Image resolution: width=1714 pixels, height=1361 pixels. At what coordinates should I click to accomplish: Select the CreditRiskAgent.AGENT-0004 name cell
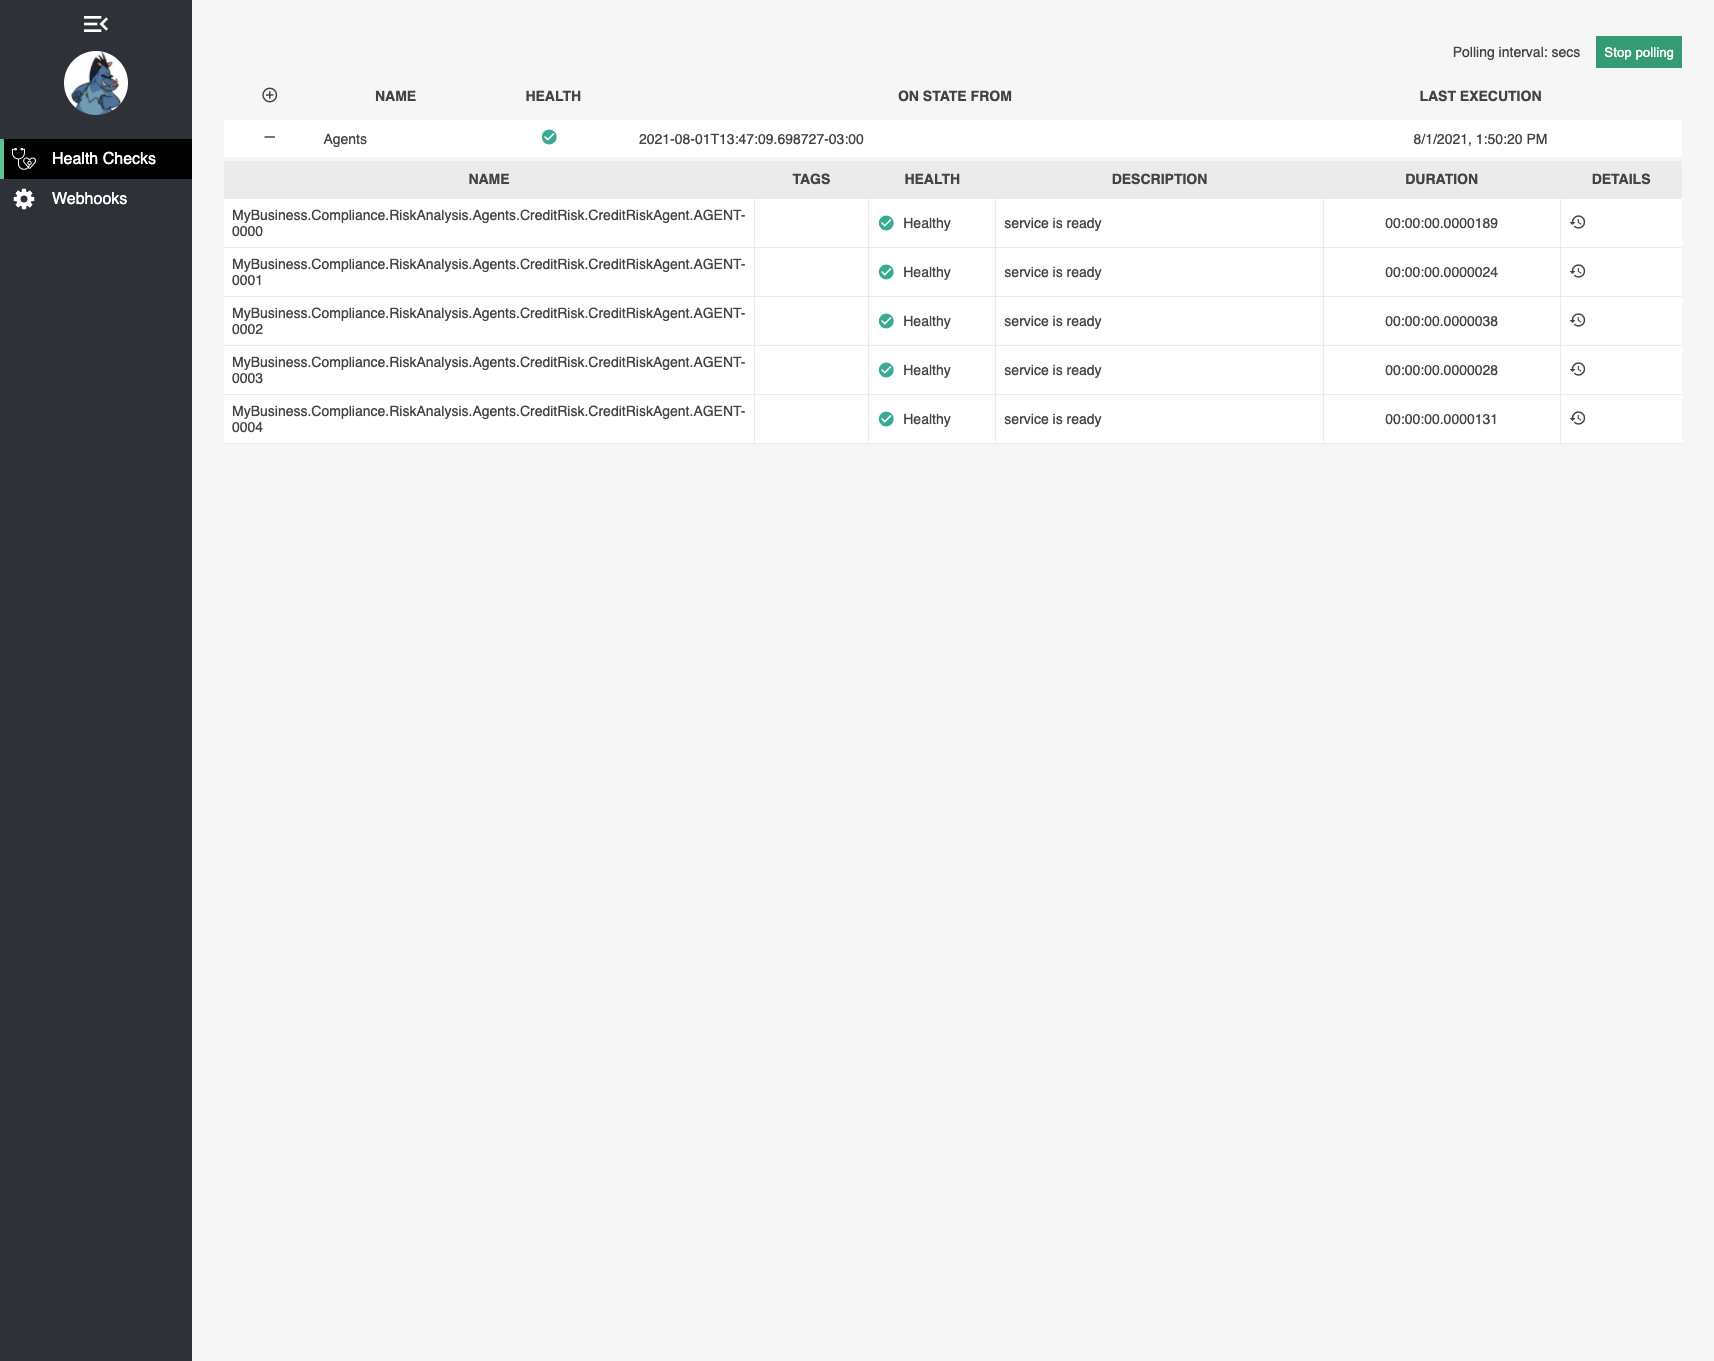(489, 419)
